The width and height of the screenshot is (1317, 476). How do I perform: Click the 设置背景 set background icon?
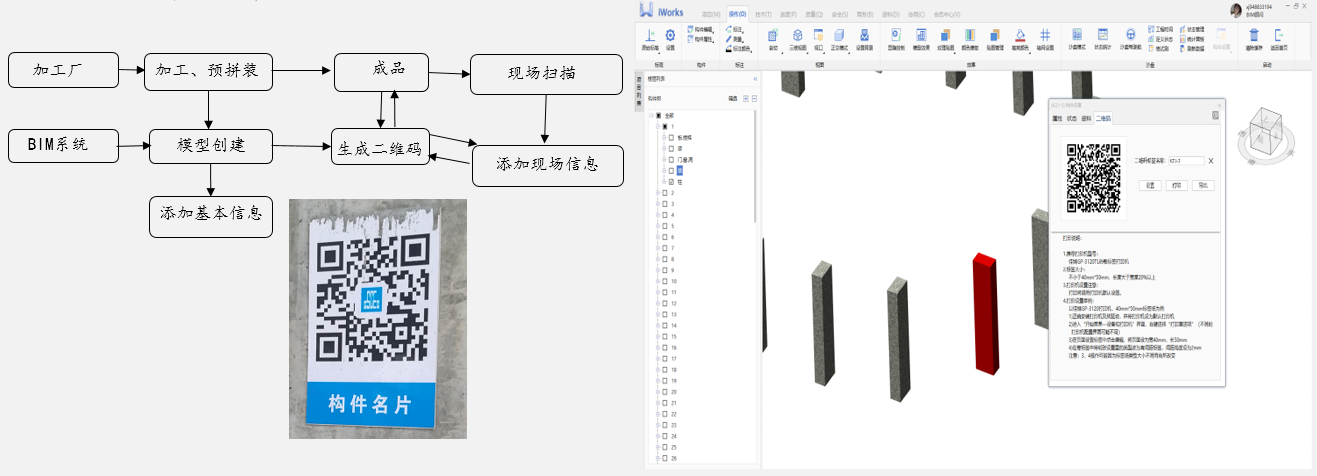(864, 35)
